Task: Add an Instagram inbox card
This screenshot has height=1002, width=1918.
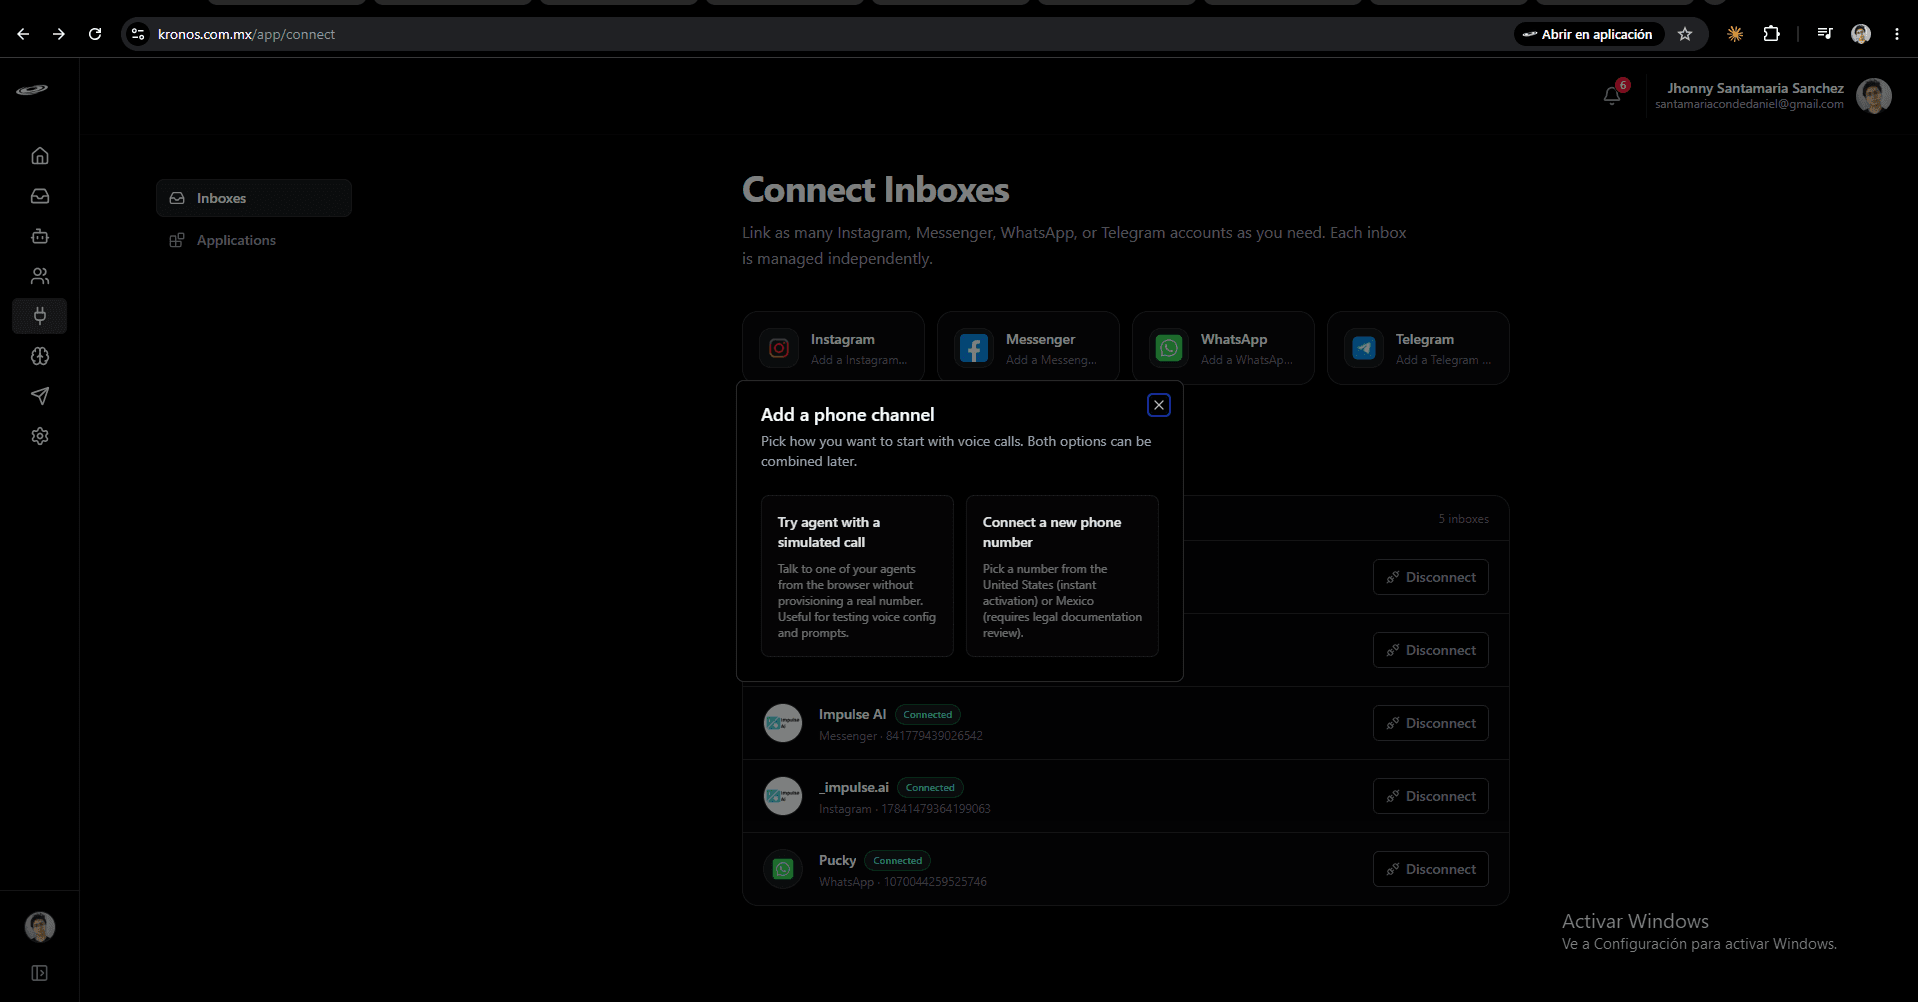Action: [833, 348]
